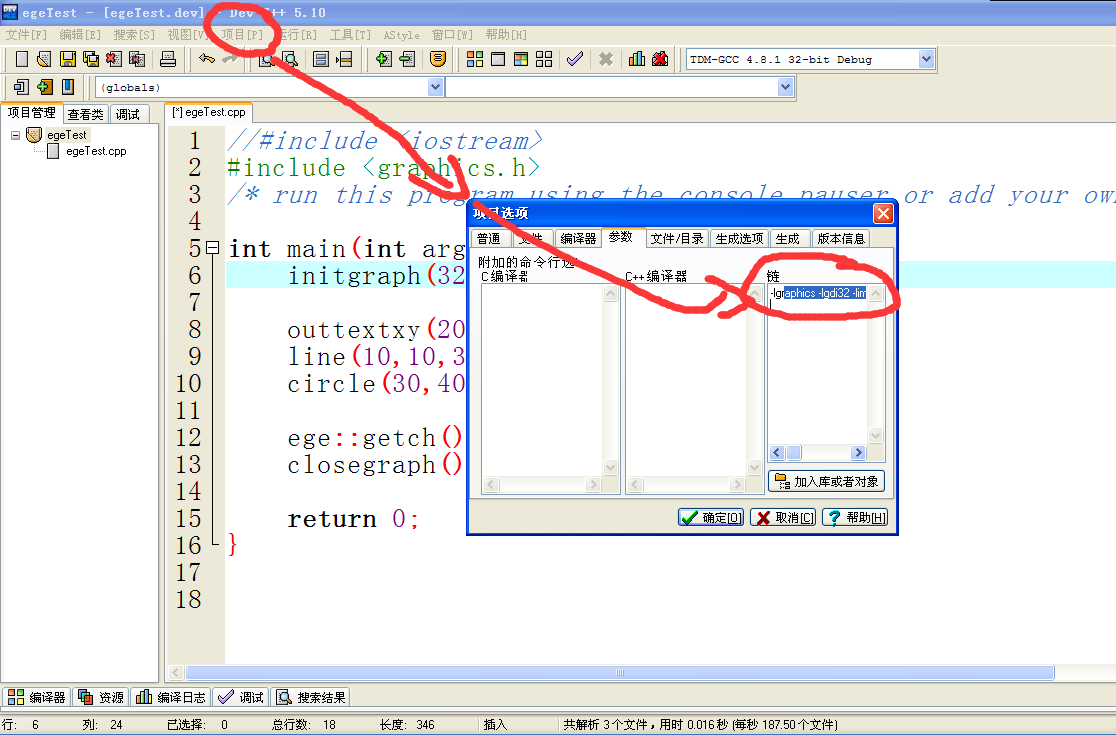Switch to the 参数 tab in project options
Image resolution: width=1116 pixels, height=735 pixels.
(x=621, y=238)
